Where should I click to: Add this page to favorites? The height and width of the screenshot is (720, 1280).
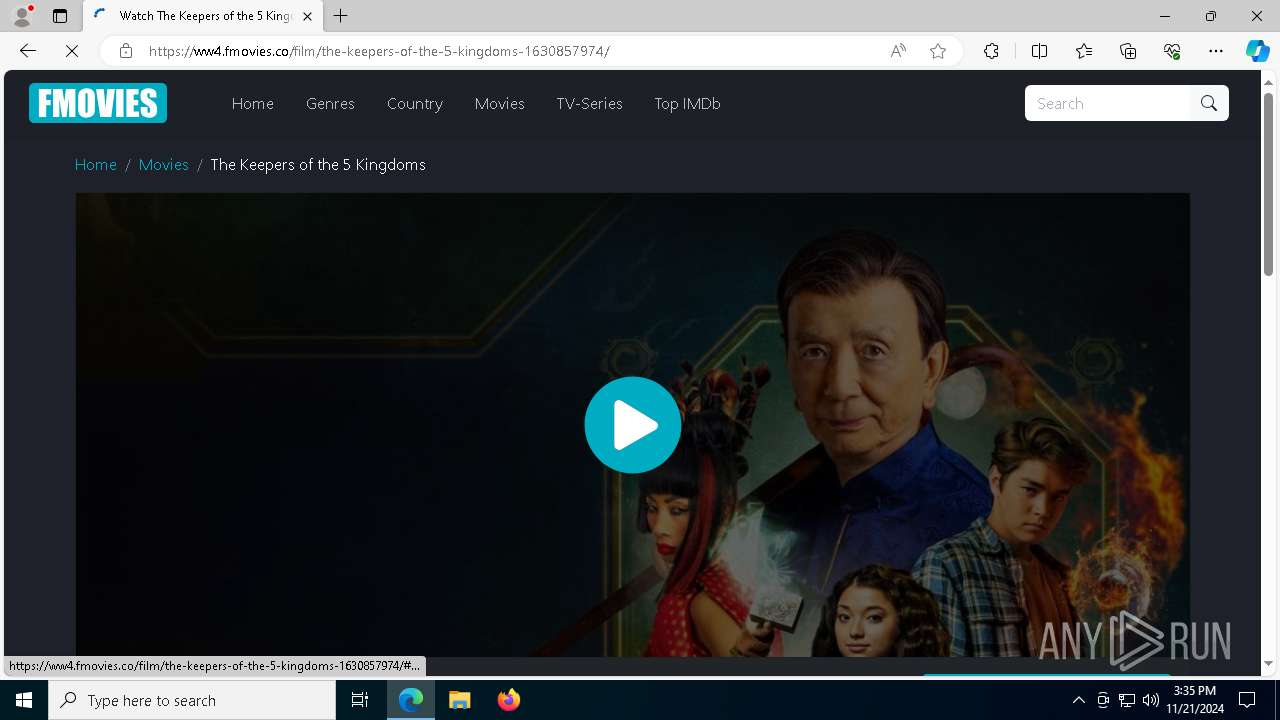(938, 51)
